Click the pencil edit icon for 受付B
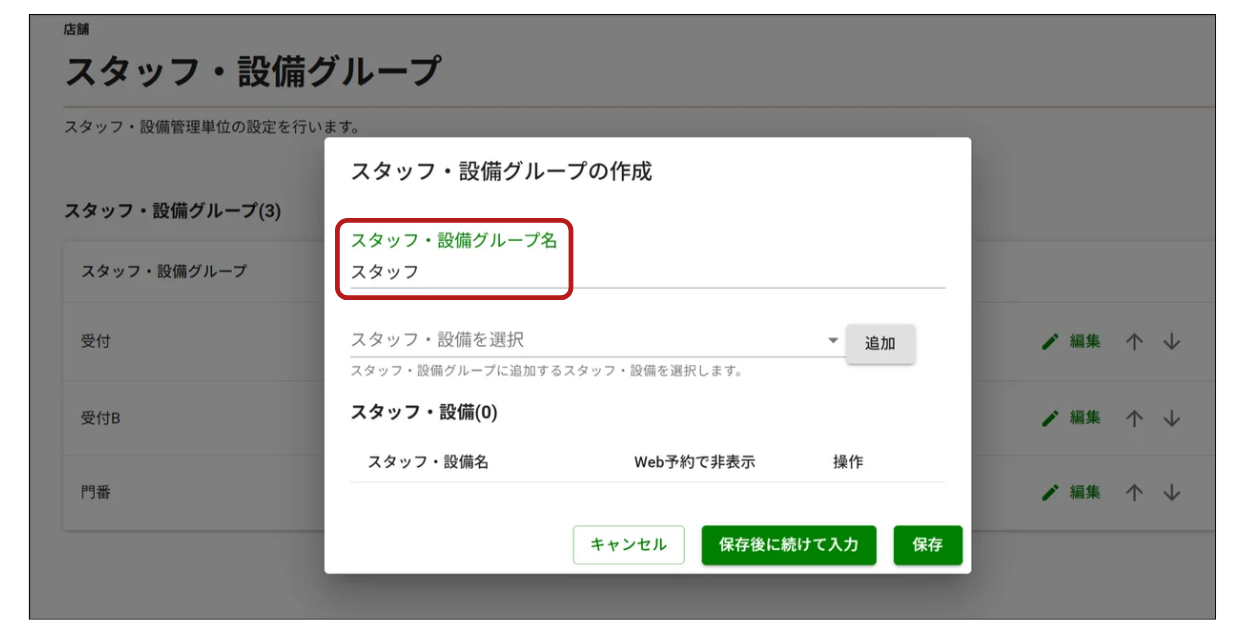This screenshot has height=634, width=1244. click(x=1049, y=418)
